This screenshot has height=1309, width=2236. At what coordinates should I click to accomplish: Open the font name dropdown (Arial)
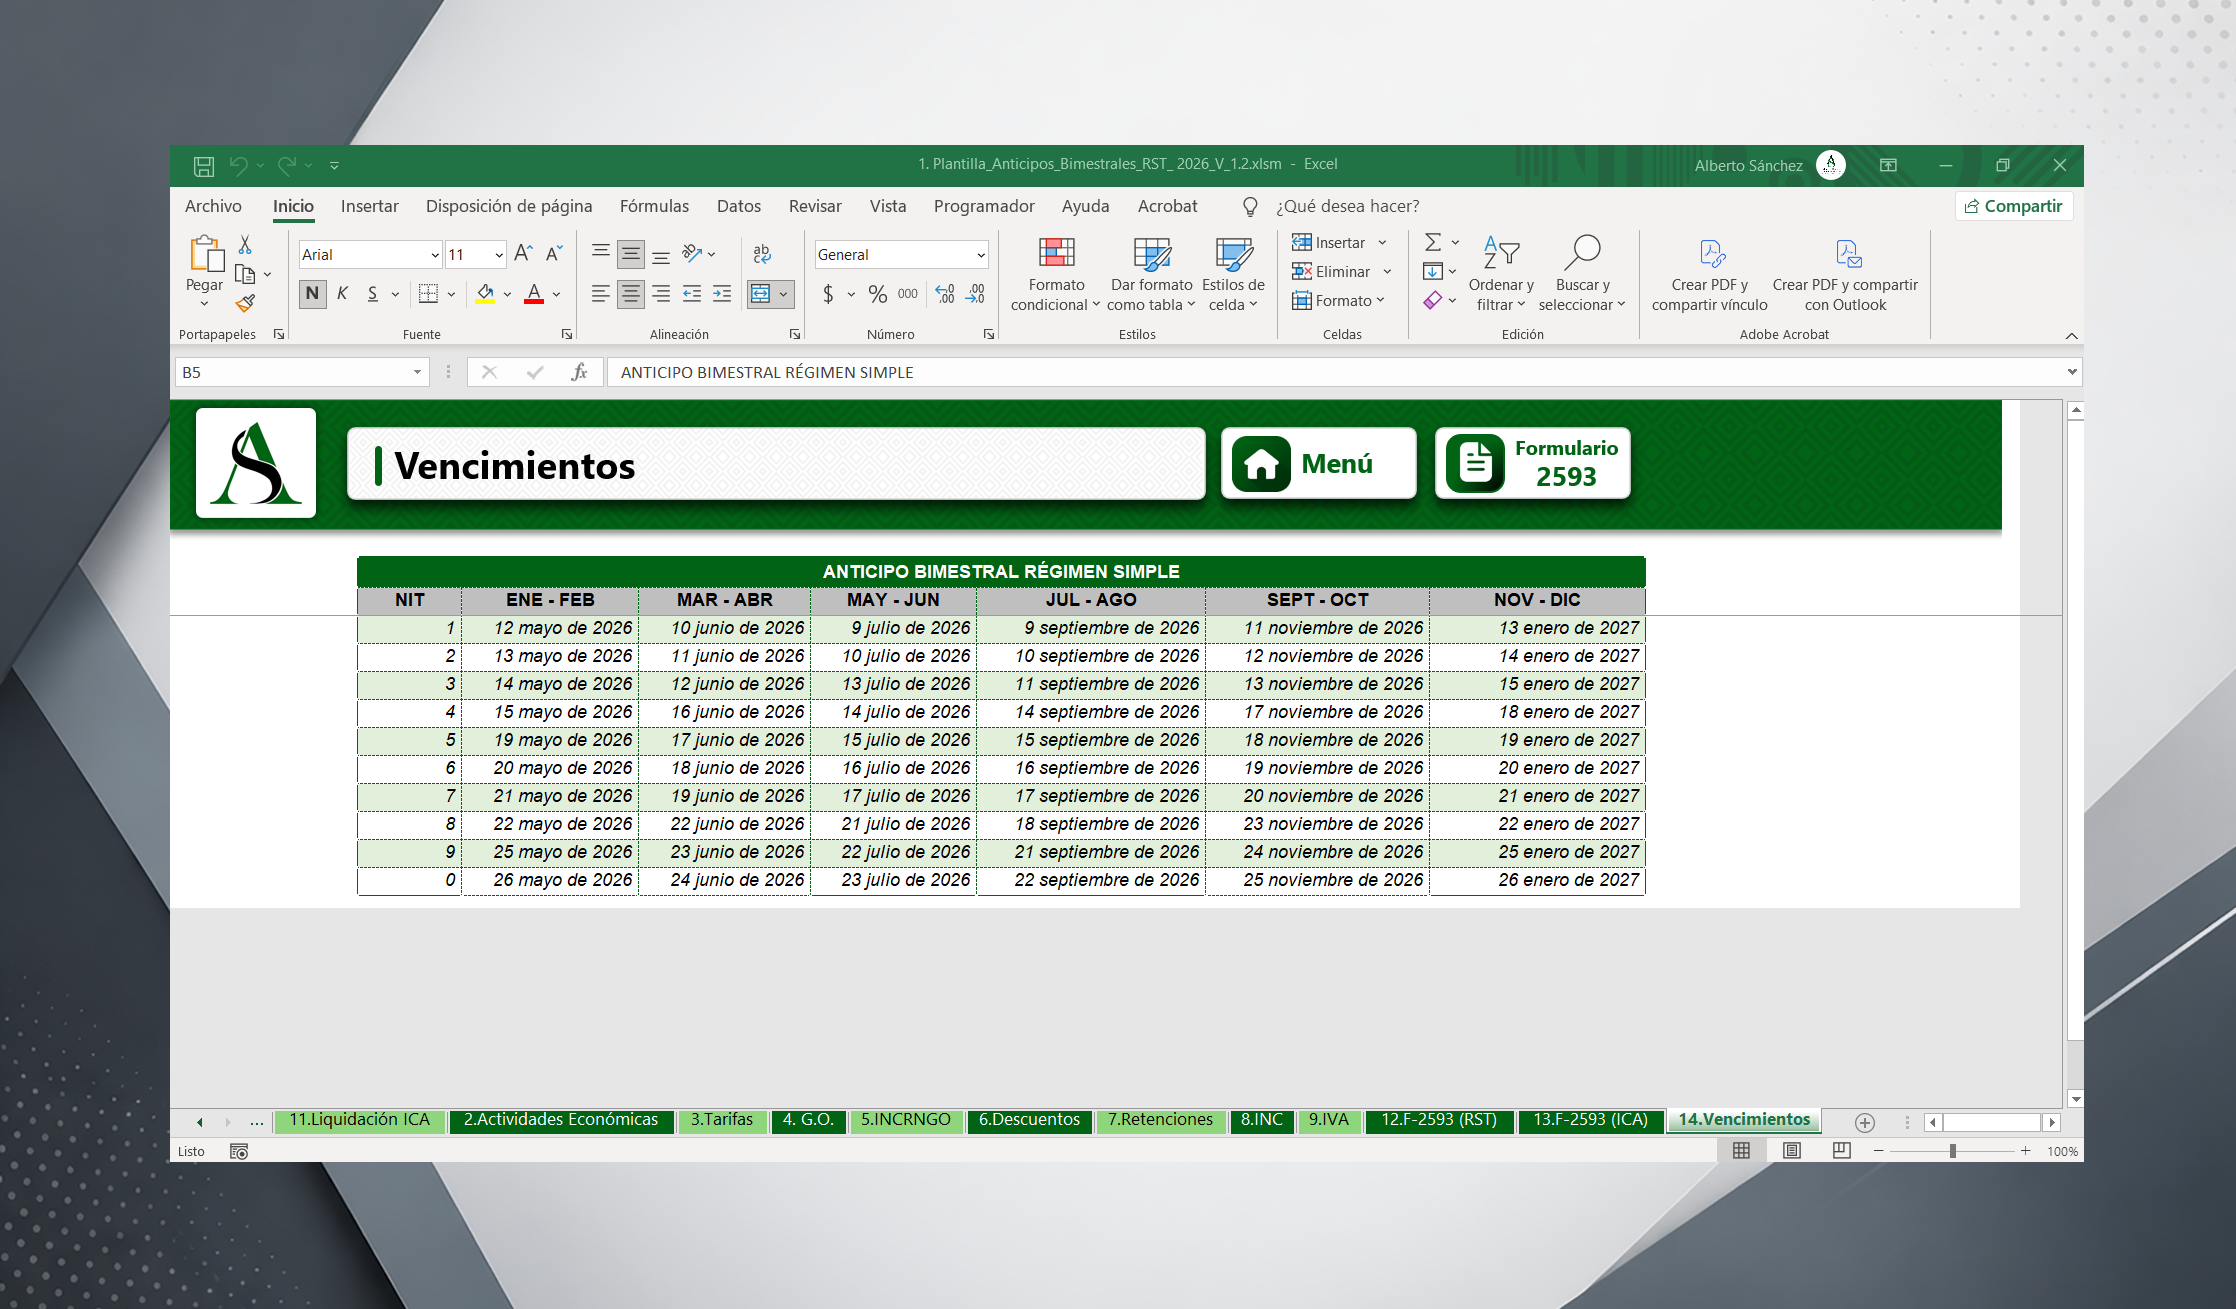435,255
